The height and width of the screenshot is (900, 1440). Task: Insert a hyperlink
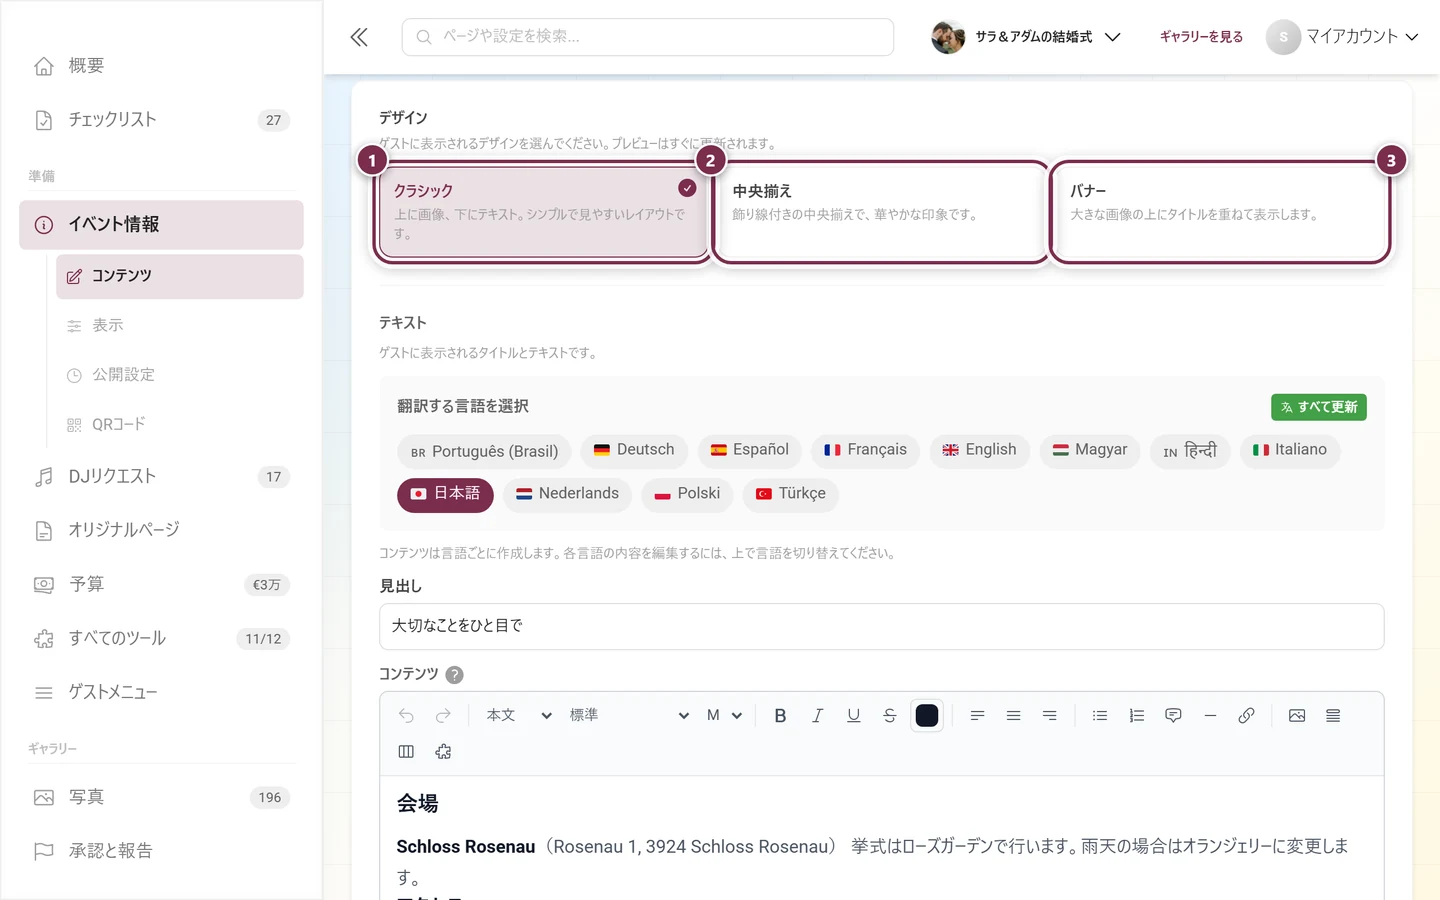[x=1246, y=715]
